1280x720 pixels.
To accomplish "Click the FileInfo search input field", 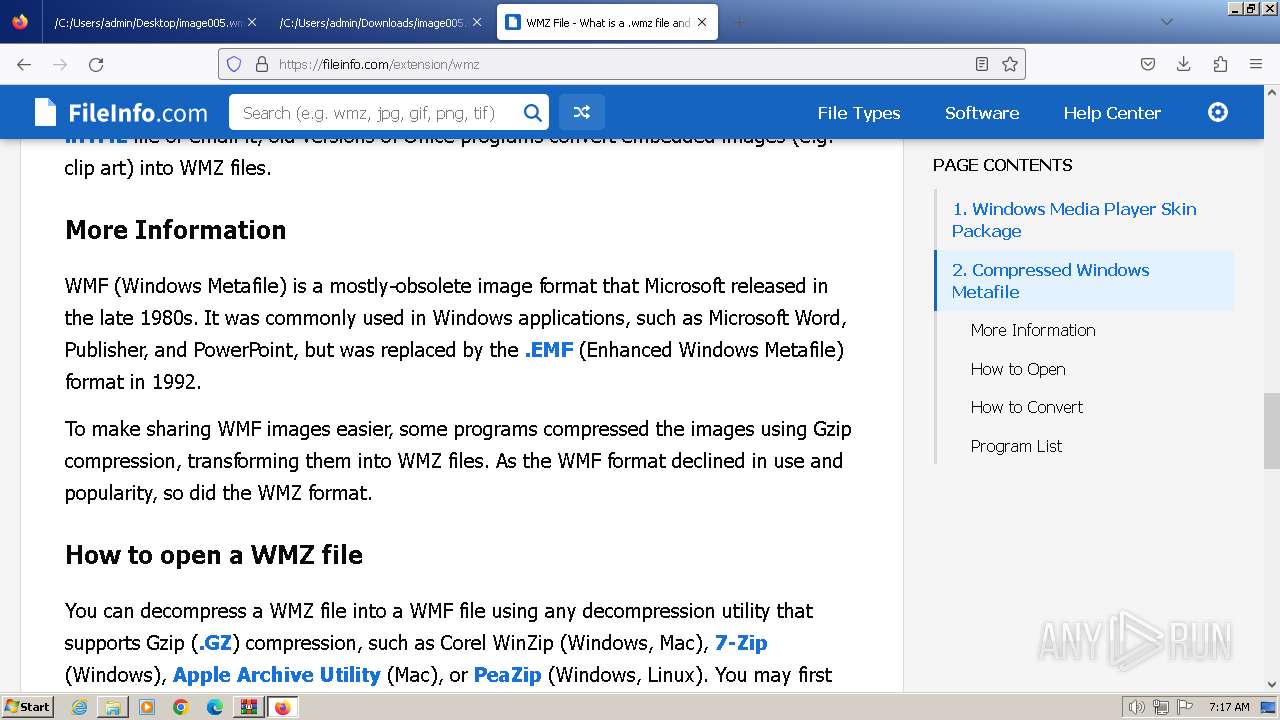I will coord(375,113).
